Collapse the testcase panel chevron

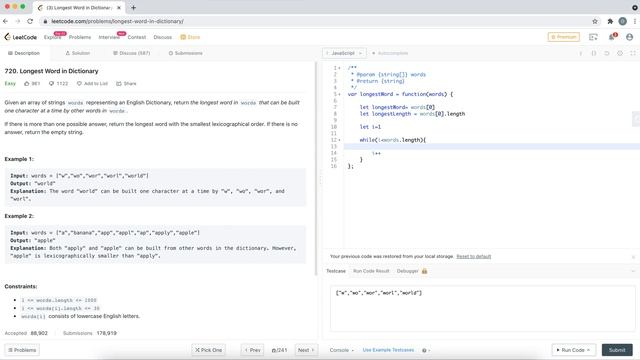coord(633,271)
